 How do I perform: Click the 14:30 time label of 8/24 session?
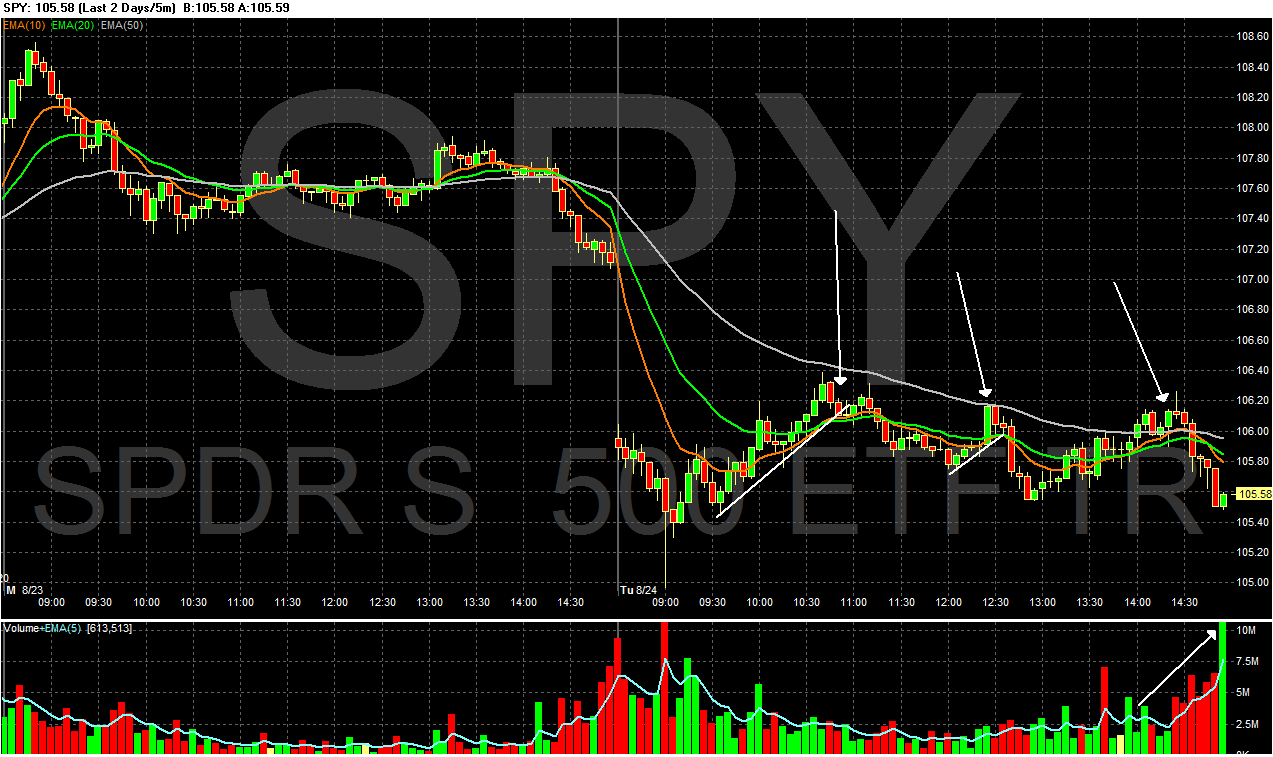pos(1184,602)
